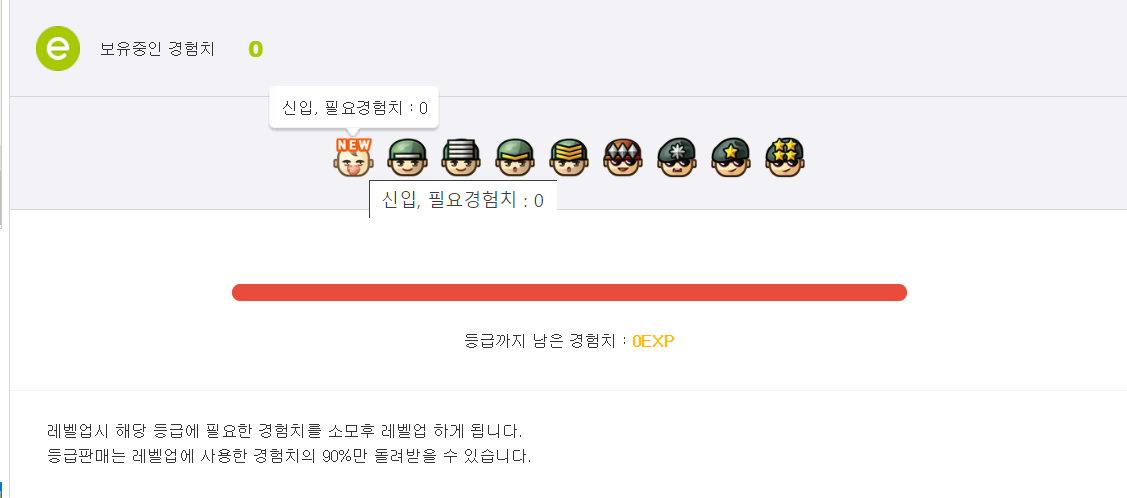Select the three-diamond bandana rank icon
Screen dimensions: 1127x498
click(623, 157)
